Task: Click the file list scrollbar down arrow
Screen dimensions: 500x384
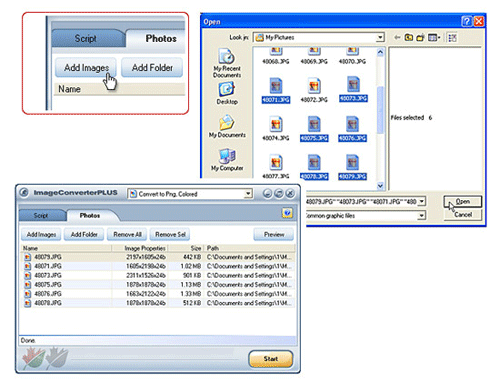Action: (x=380, y=186)
